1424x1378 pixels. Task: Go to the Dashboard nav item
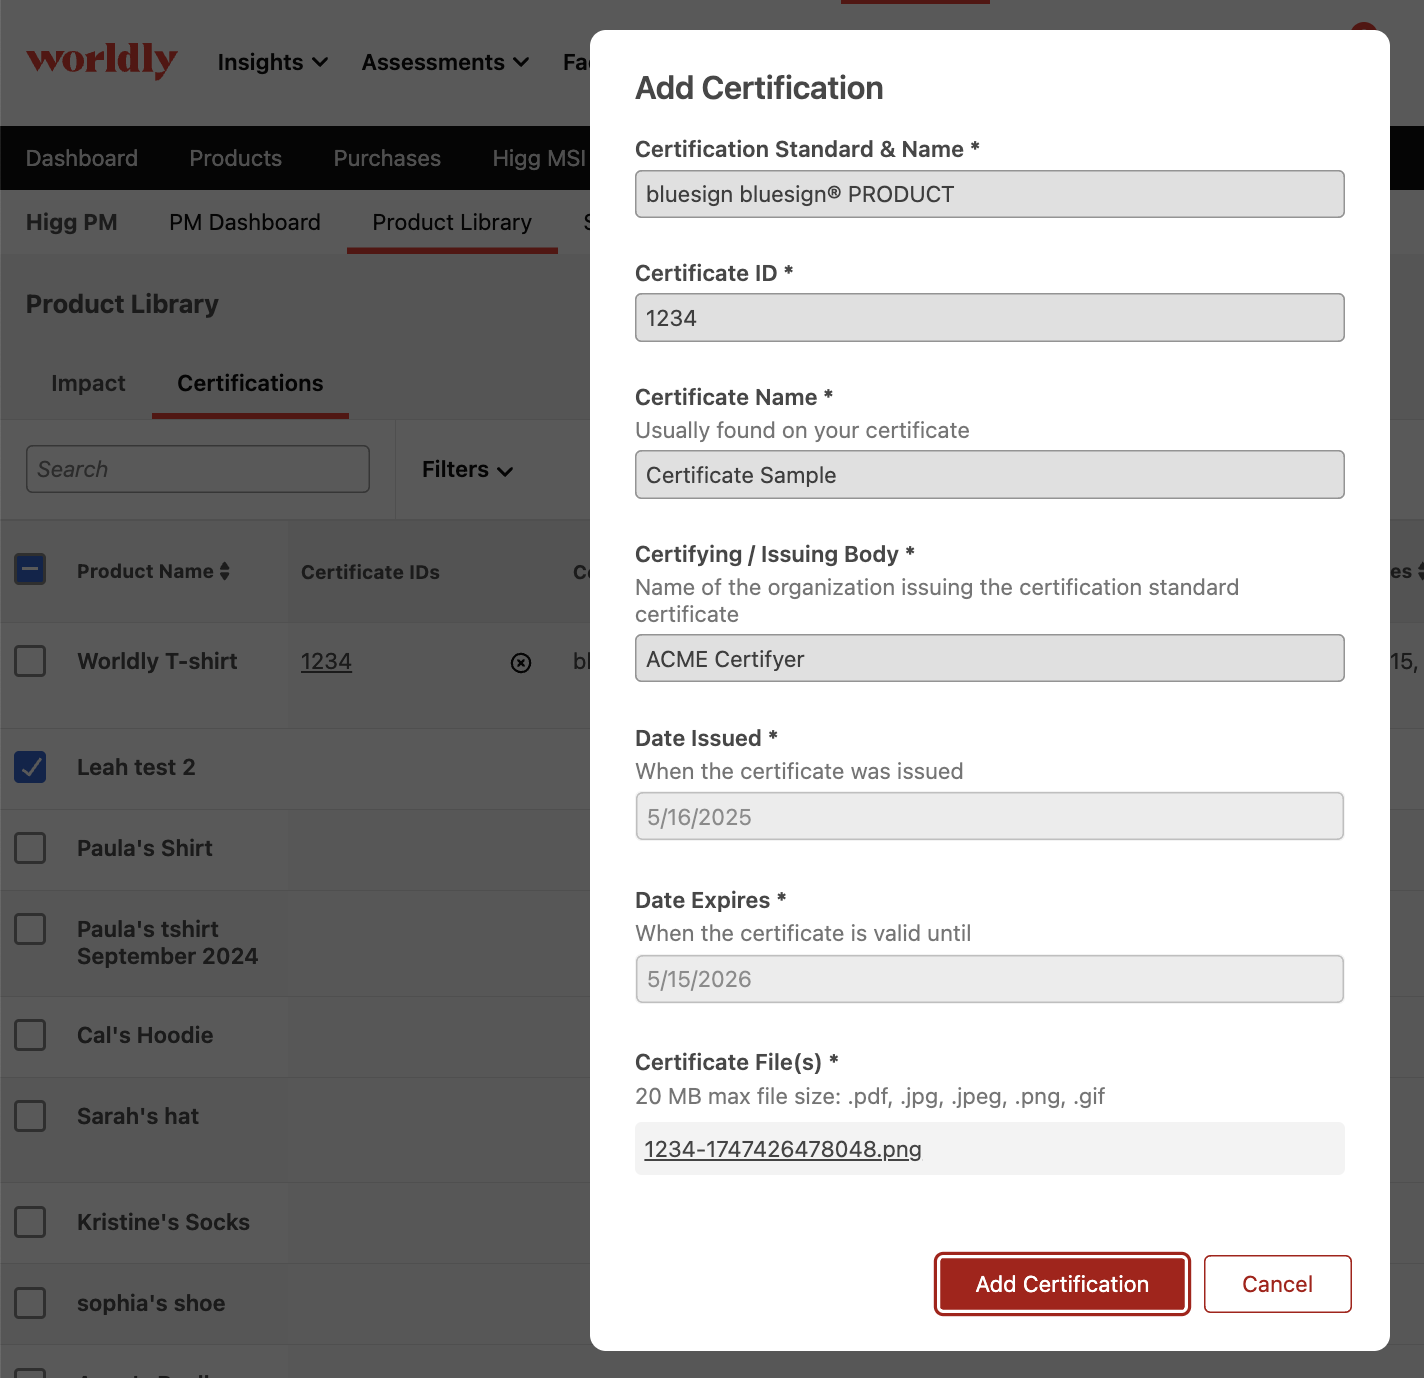click(82, 158)
